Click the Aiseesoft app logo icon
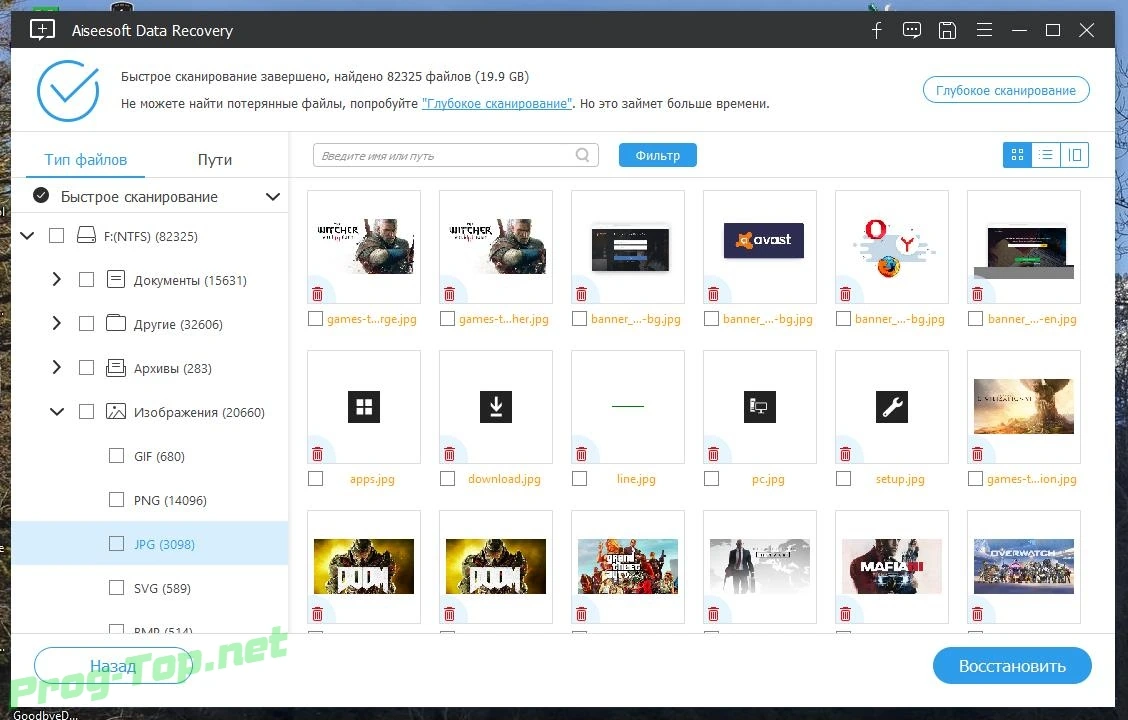Viewport: 1128px width, 720px height. 42,30
